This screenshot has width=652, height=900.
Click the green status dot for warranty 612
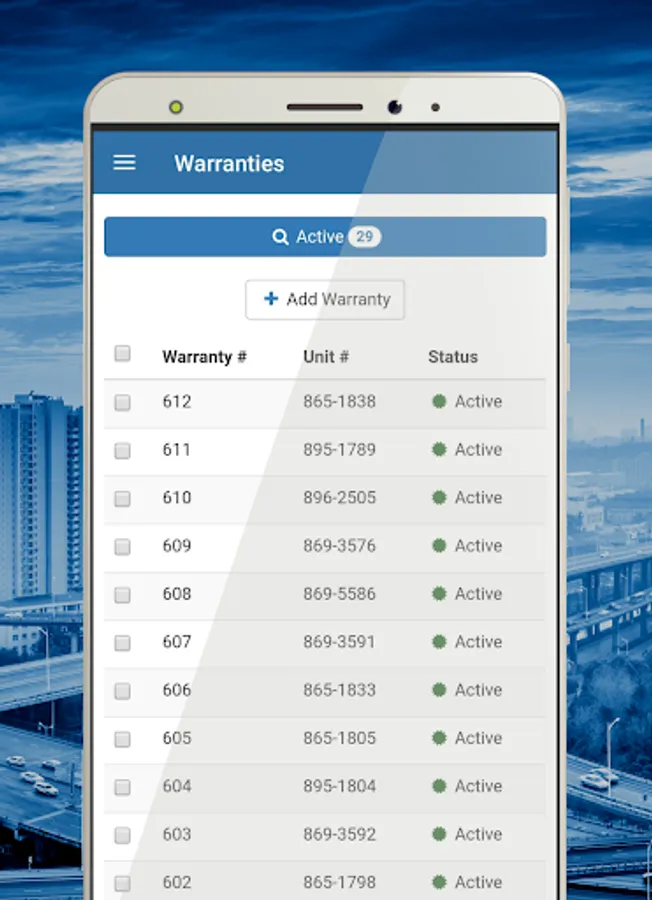439,401
